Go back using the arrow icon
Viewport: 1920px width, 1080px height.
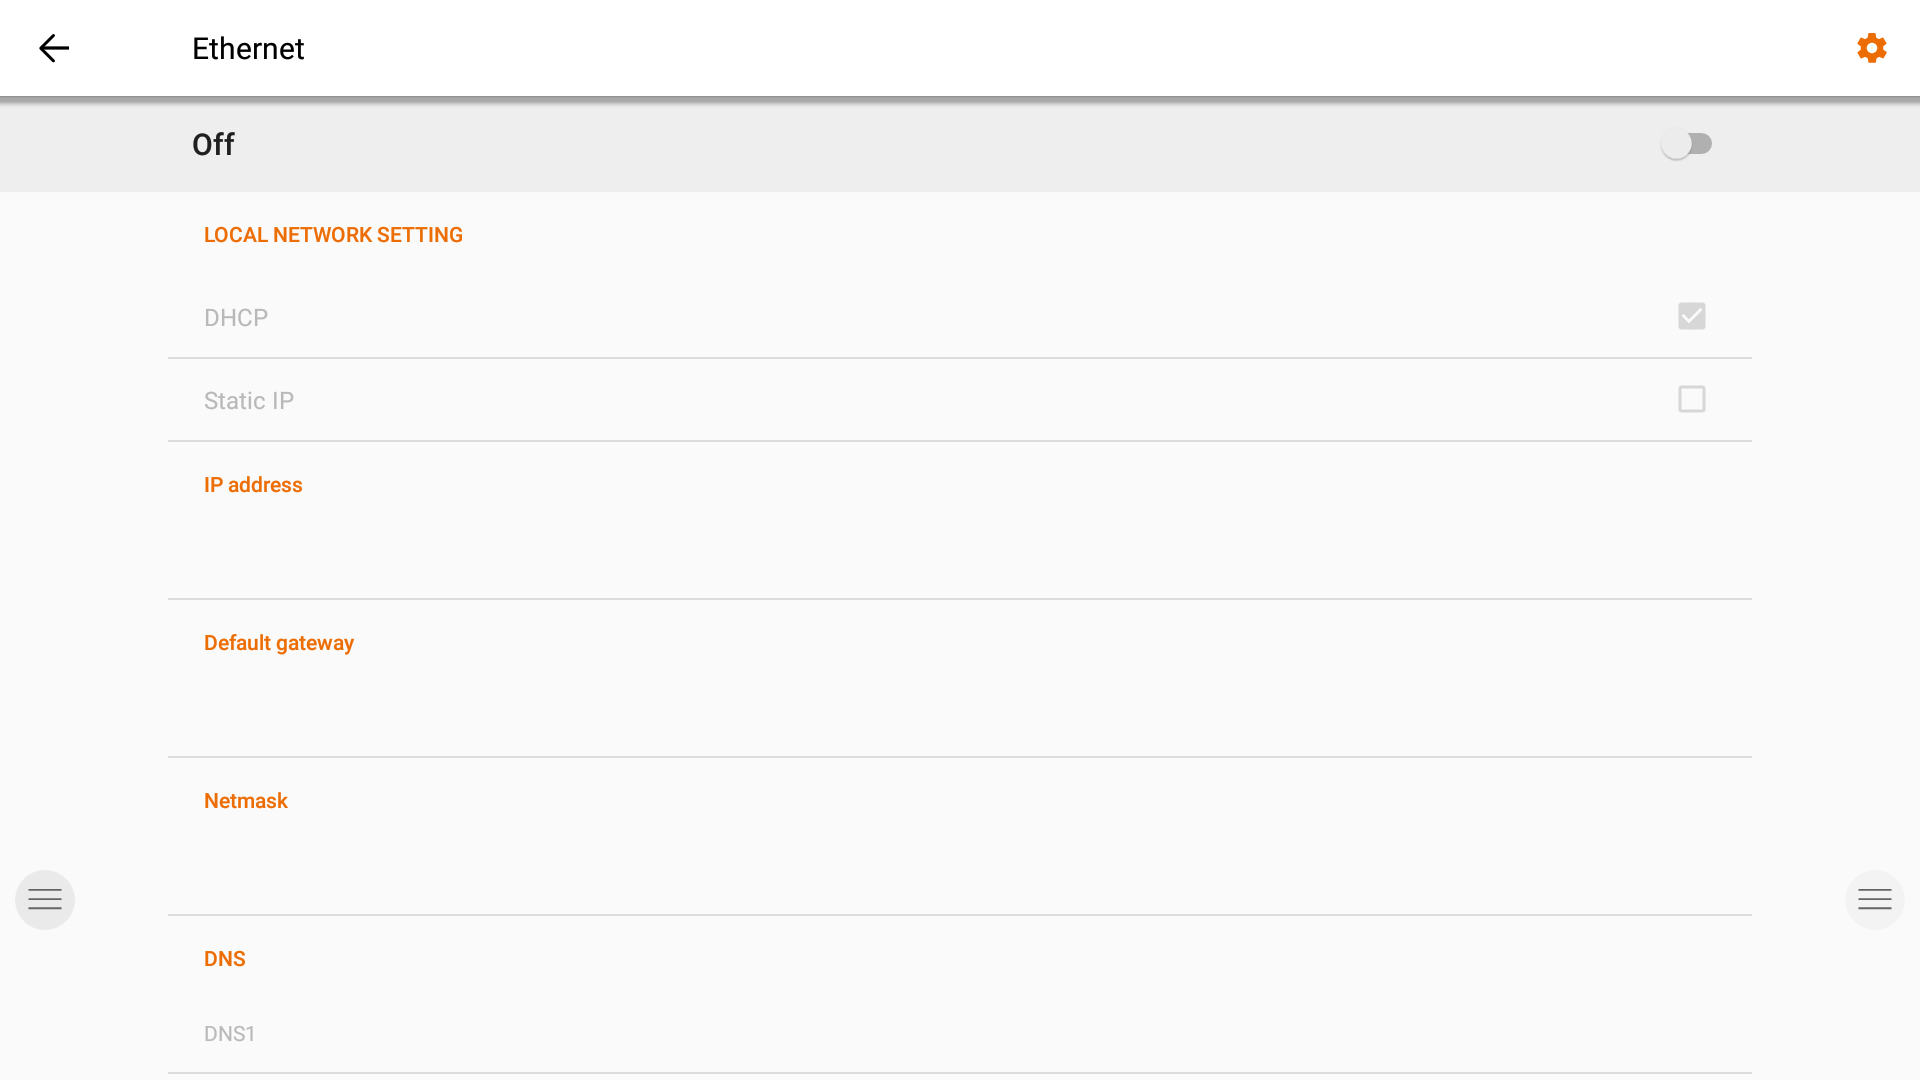(x=54, y=48)
